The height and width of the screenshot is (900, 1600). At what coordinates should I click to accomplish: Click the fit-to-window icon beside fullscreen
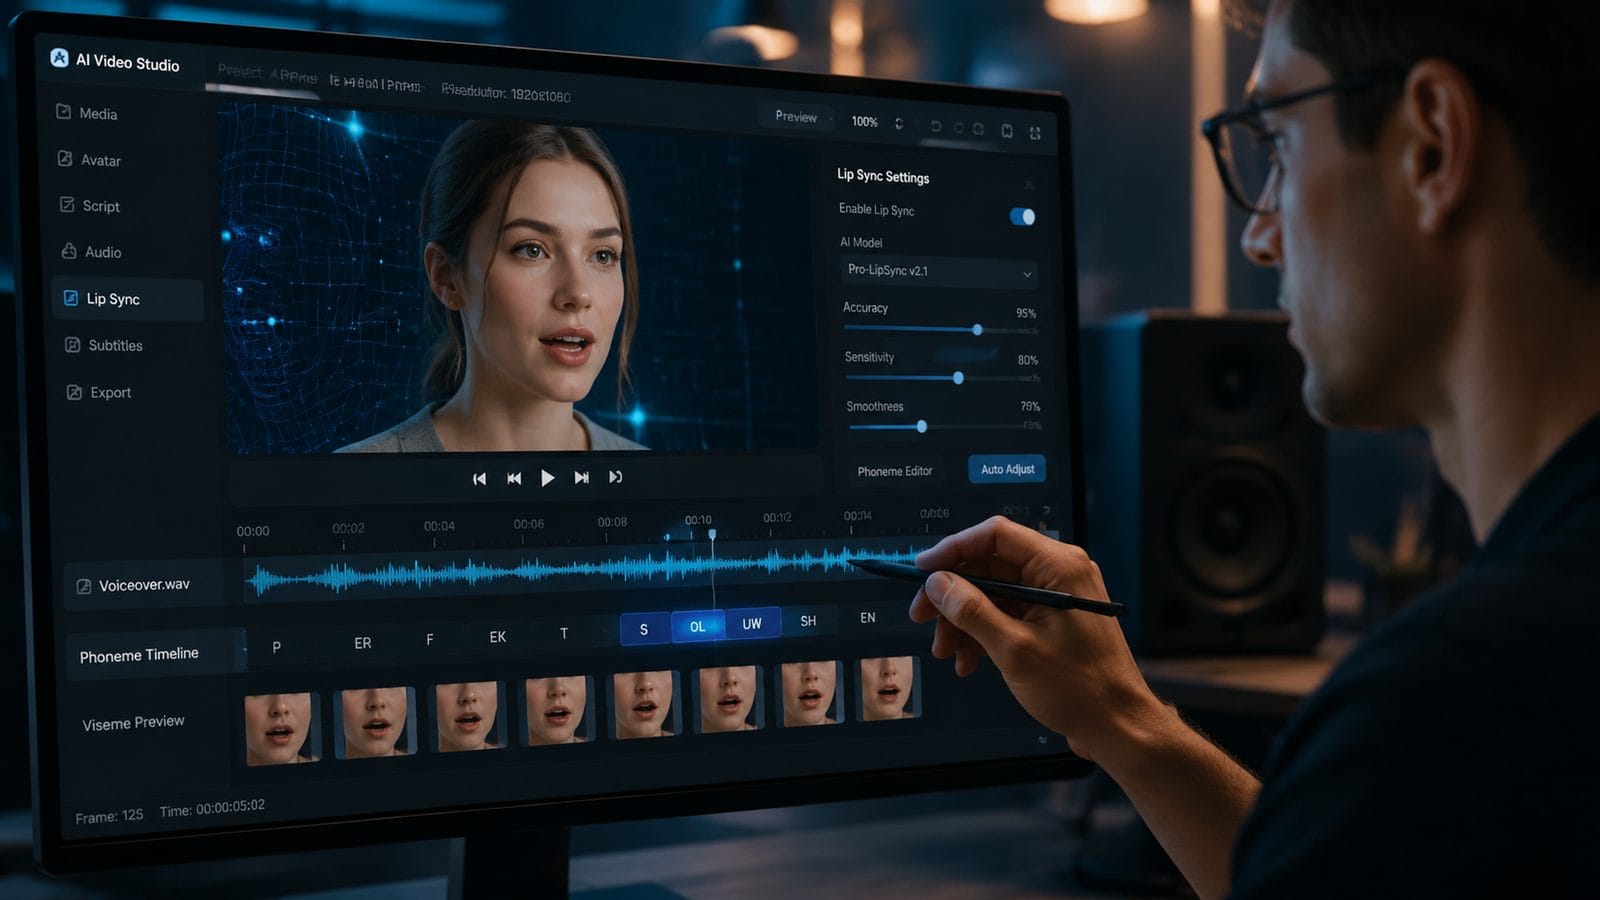click(x=1007, y=131)
